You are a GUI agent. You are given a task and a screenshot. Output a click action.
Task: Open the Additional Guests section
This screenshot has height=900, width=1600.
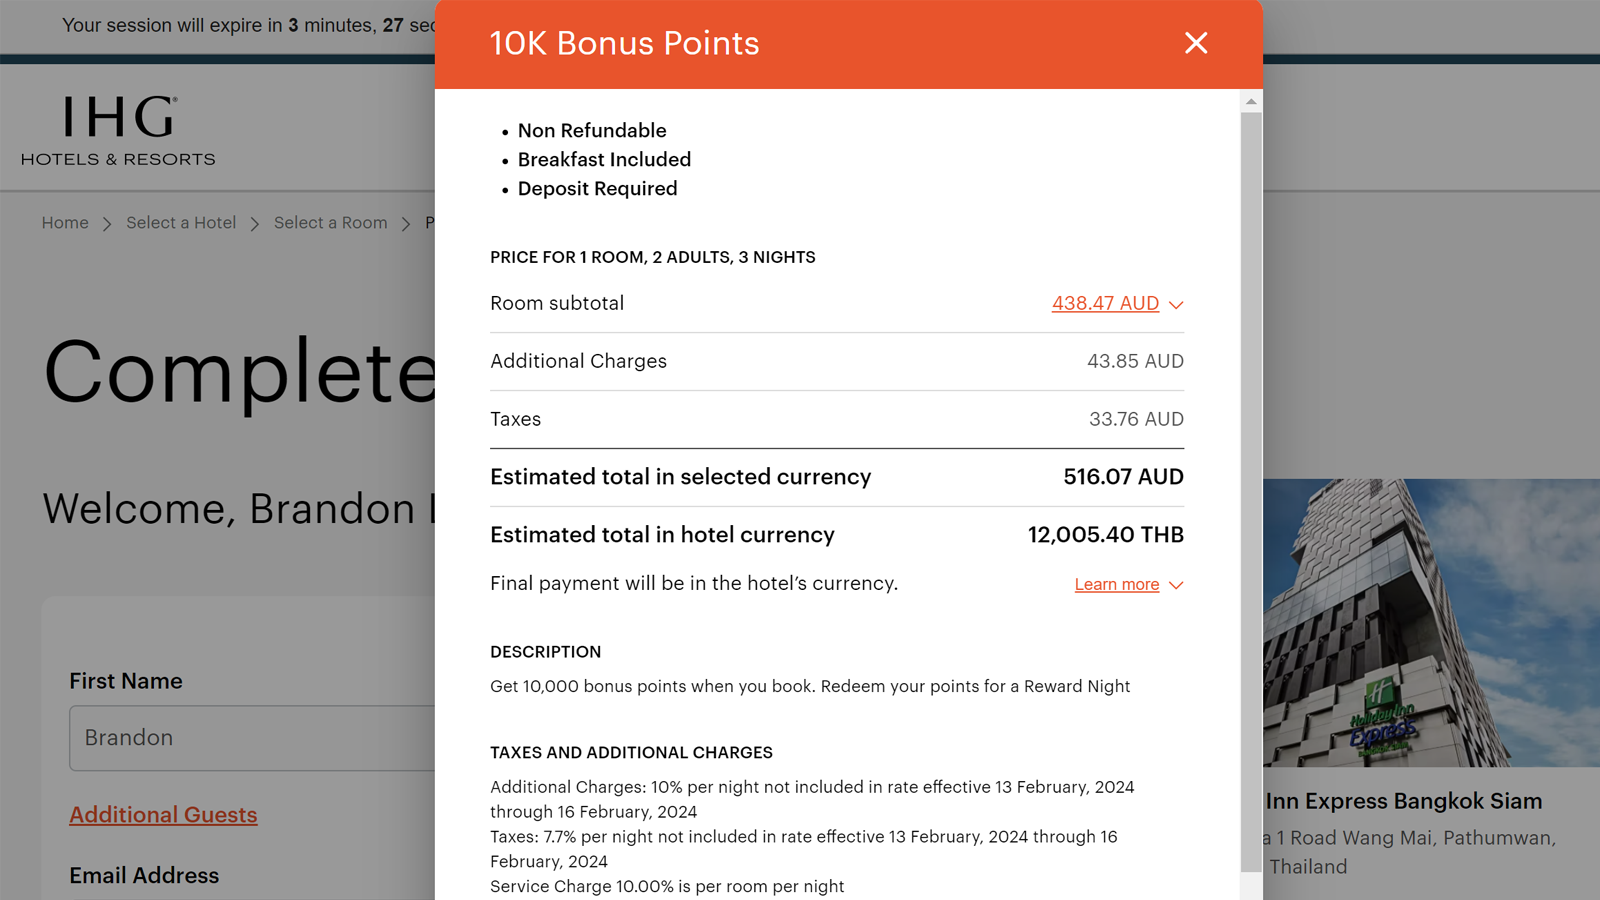pyautogui.click(x=163, y=815)
